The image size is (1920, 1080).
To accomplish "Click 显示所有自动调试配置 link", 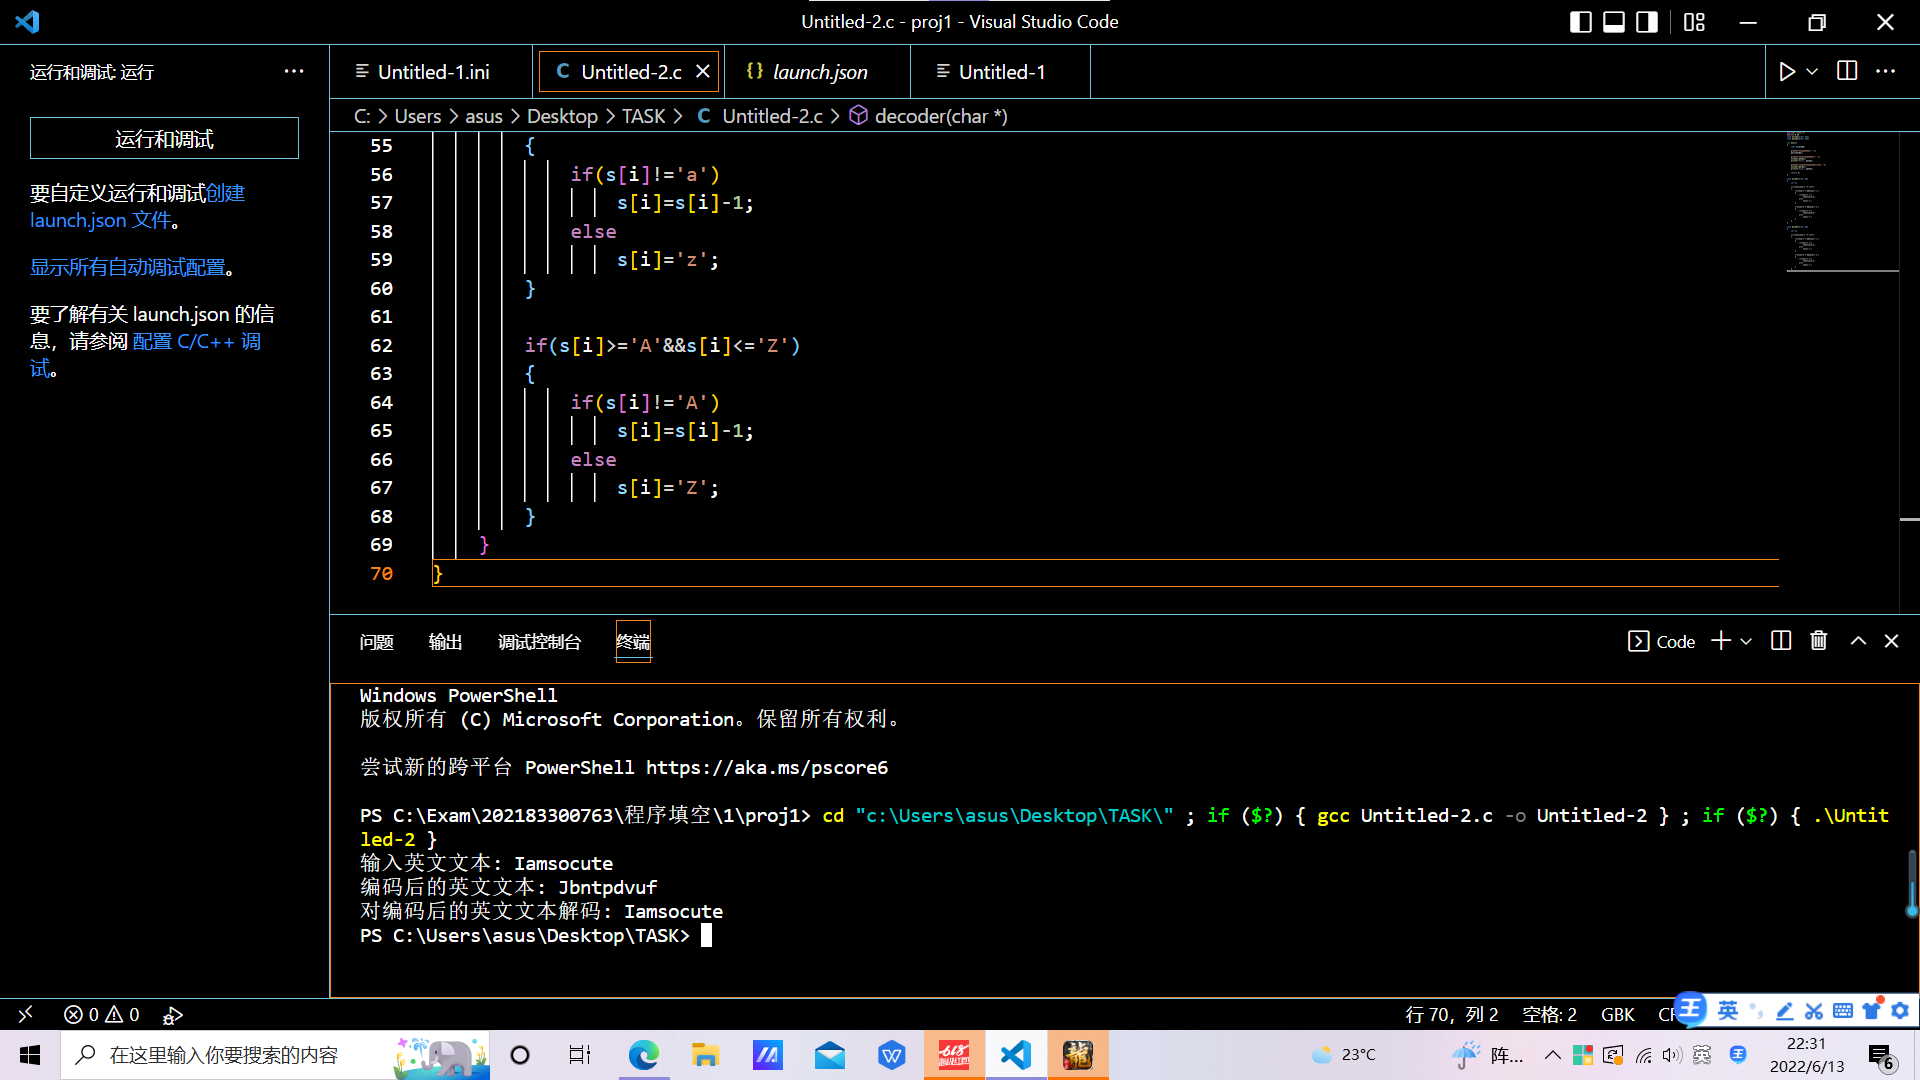I will click(x=127, y=267).
